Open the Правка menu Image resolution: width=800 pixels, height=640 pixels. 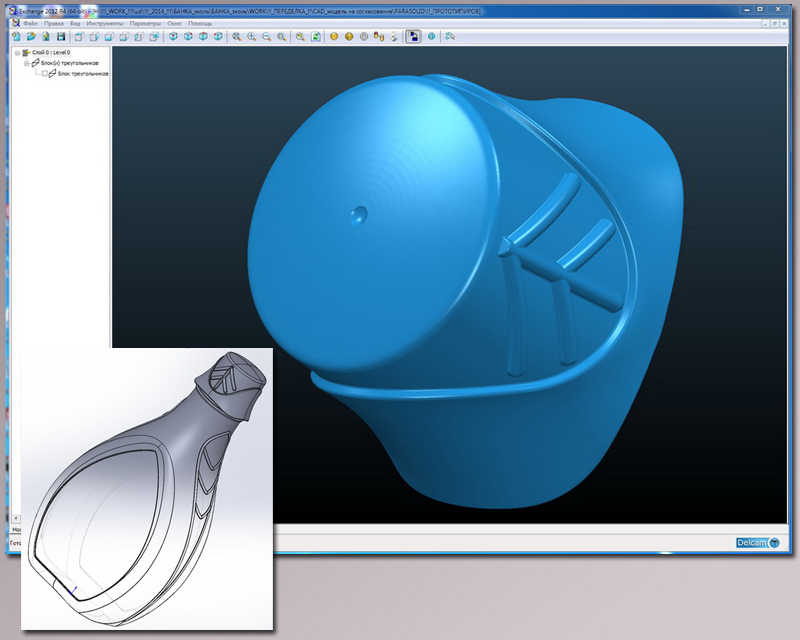54,23
